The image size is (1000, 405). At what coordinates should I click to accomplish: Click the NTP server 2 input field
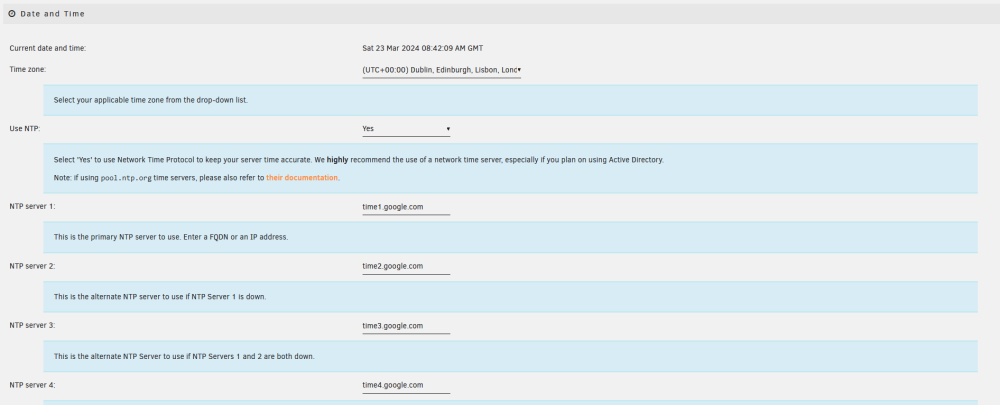[x=406, y=267]
